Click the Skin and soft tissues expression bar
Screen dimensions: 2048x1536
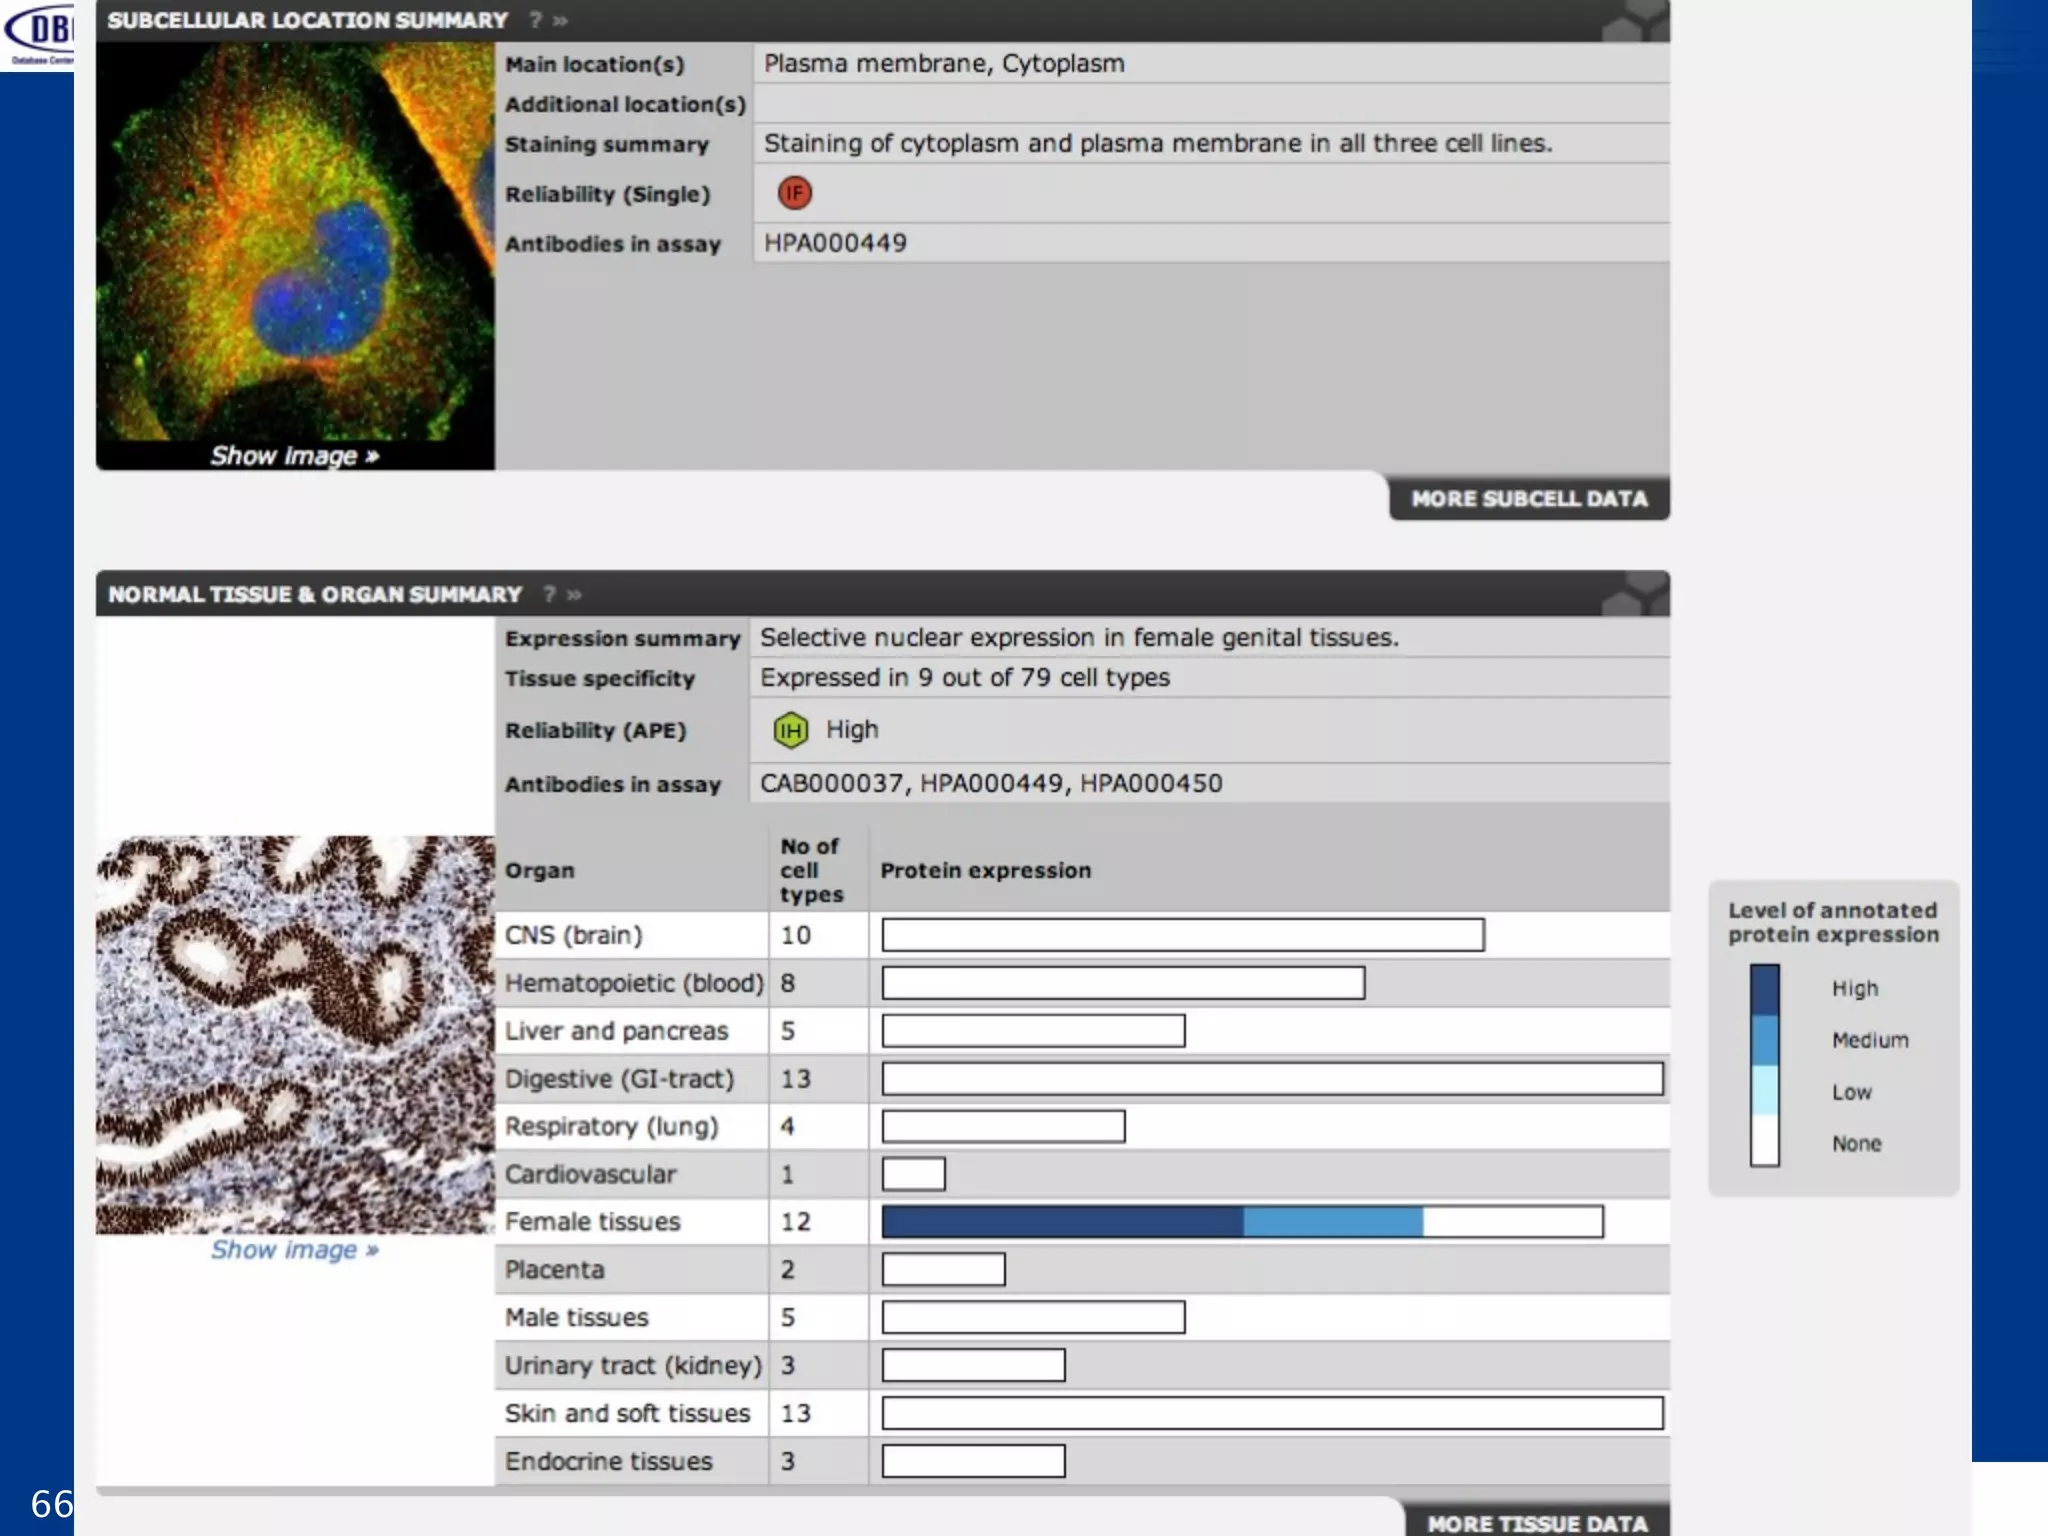click(1272, 1413)
